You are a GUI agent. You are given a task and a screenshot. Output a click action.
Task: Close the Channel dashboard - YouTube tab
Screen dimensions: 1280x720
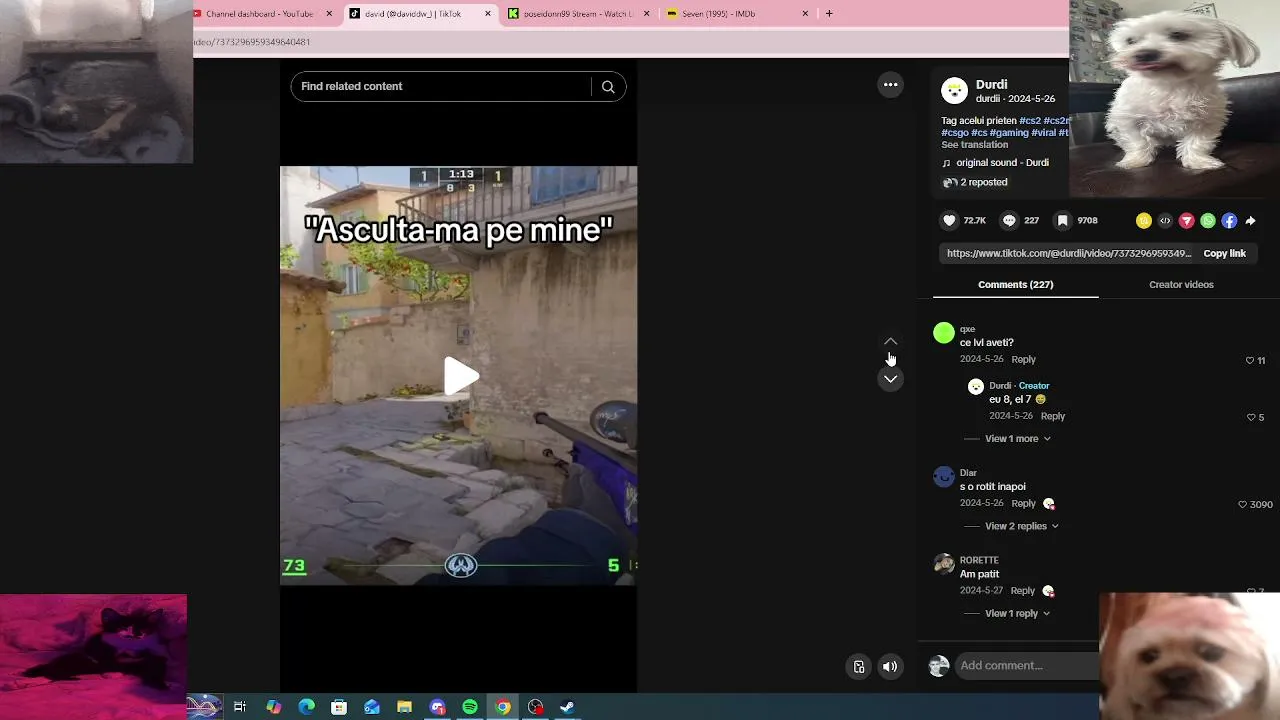point(329,14)
